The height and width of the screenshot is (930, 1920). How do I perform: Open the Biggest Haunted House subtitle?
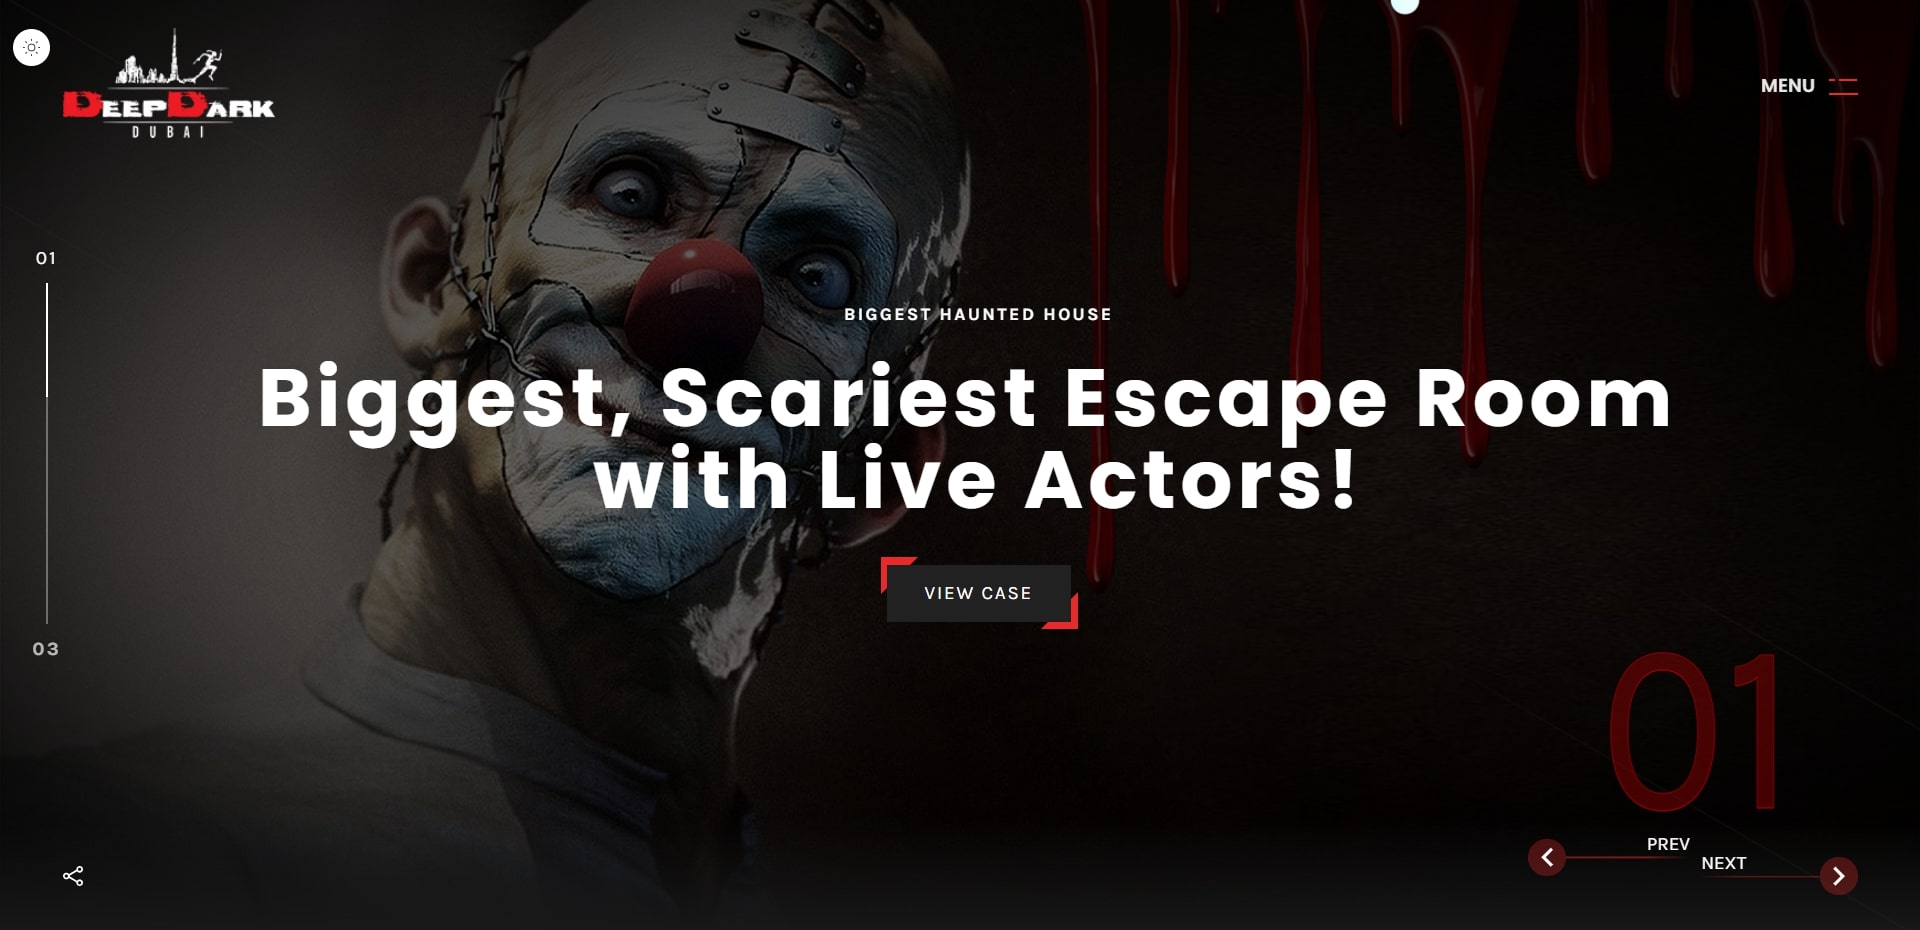coord(977,314)
